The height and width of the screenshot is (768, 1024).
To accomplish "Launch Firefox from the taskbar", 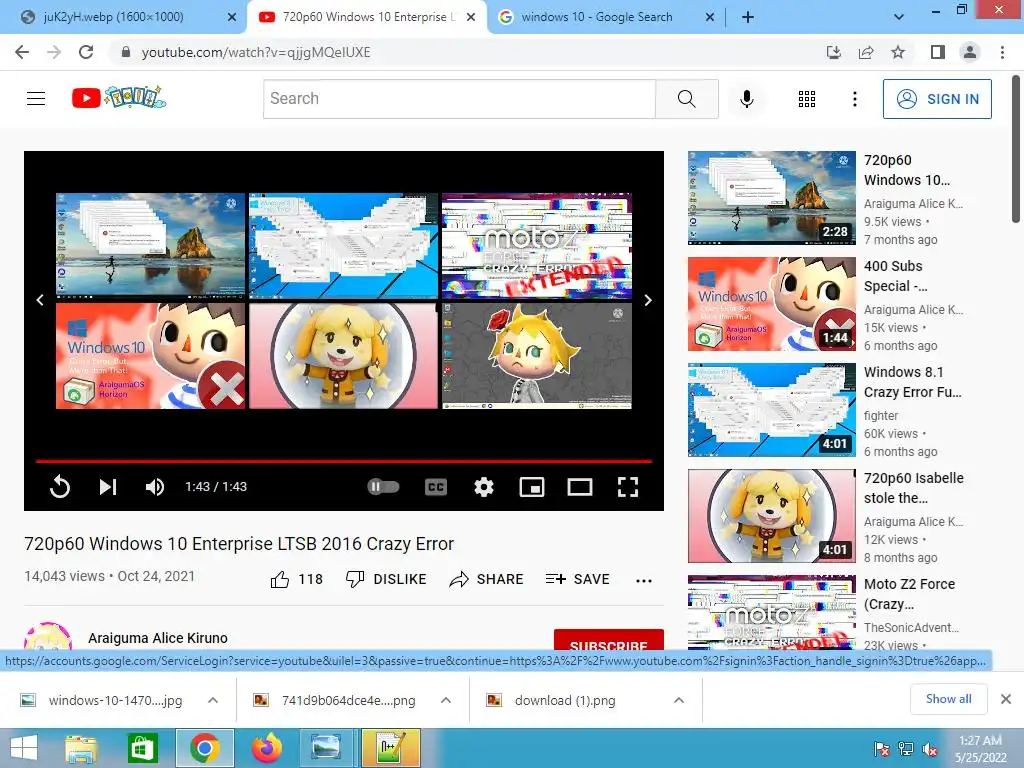I will click(266, 748).
